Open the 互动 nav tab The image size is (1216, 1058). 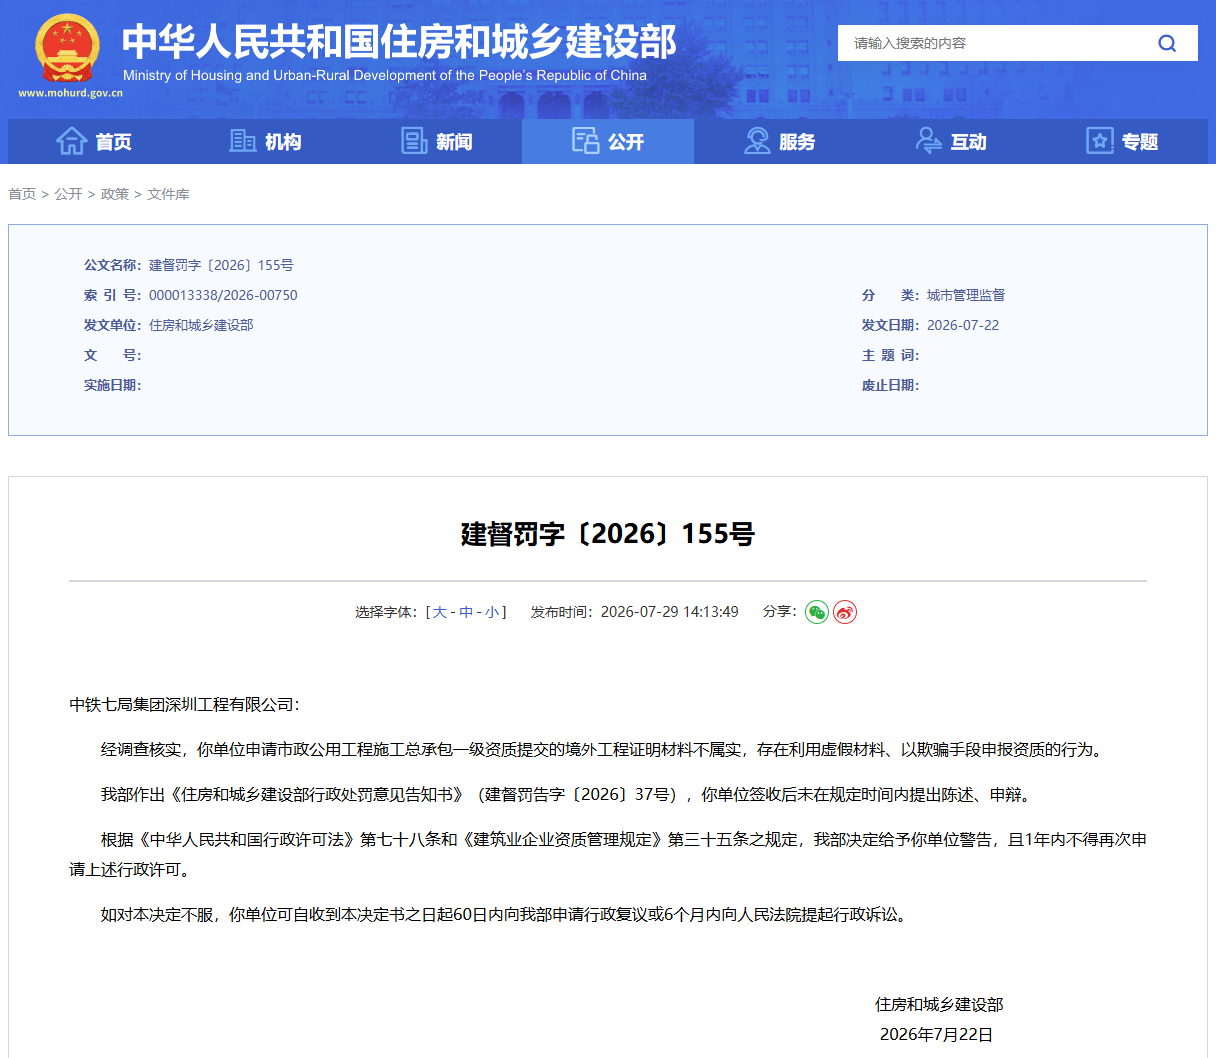coord(951,141)
